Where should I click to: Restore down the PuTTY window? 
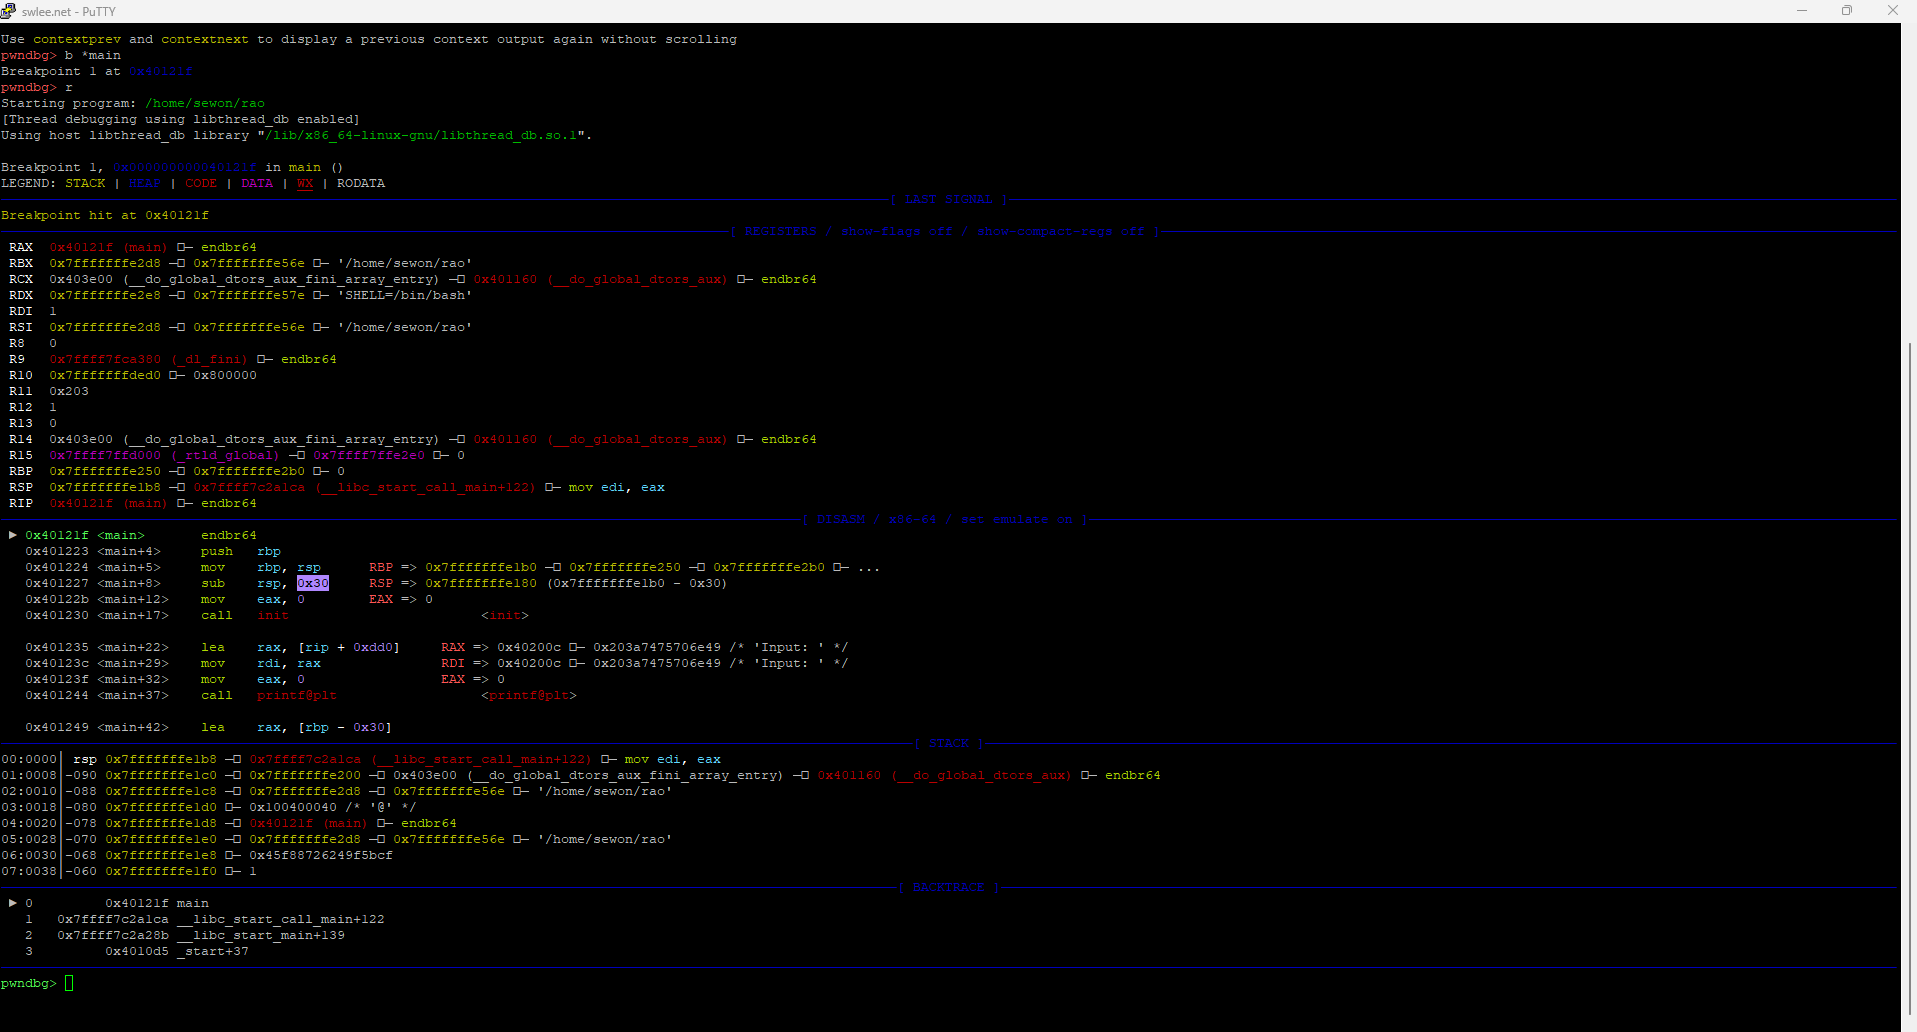[x=1847, y=11]
